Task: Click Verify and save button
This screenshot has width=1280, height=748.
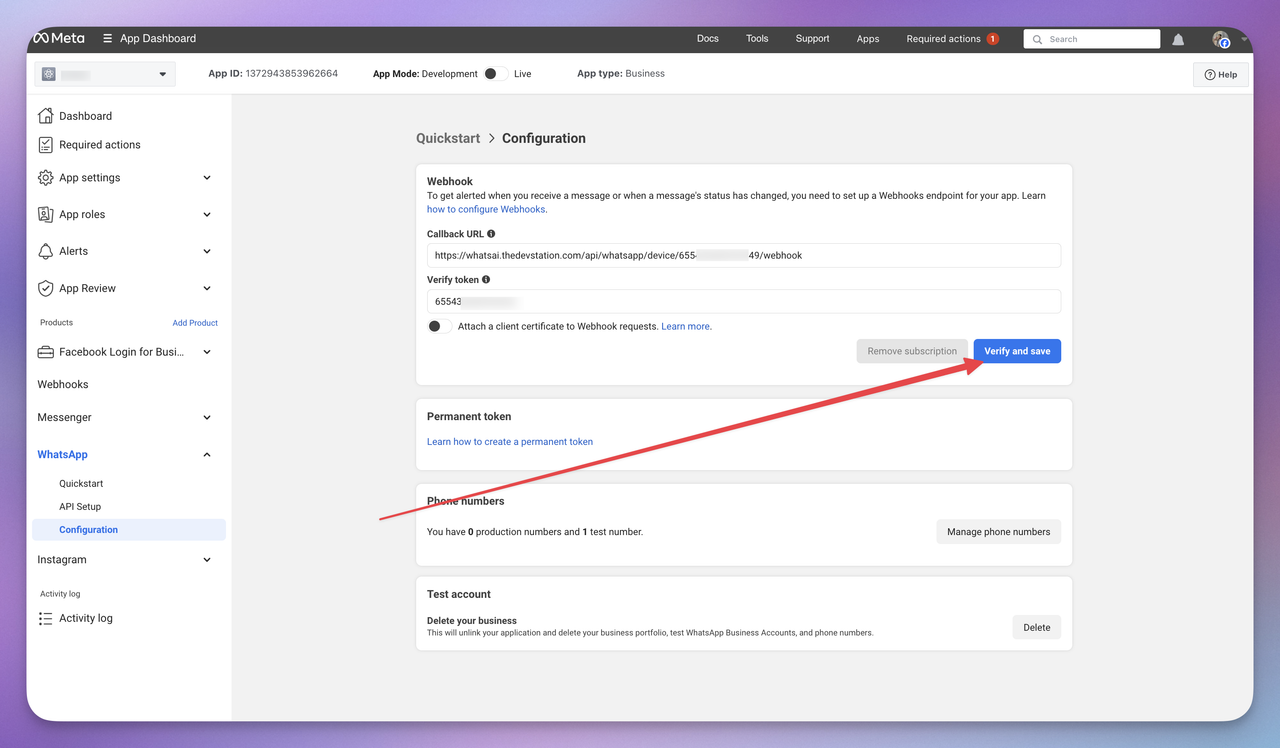Action: (1017, 351)
